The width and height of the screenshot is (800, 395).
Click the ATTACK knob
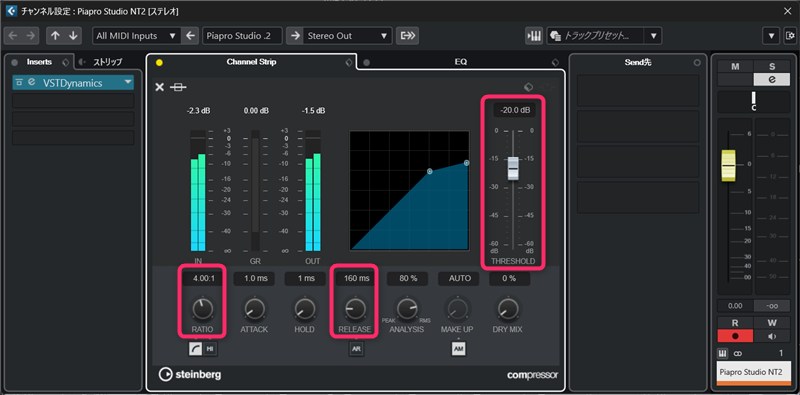(254, 309)
